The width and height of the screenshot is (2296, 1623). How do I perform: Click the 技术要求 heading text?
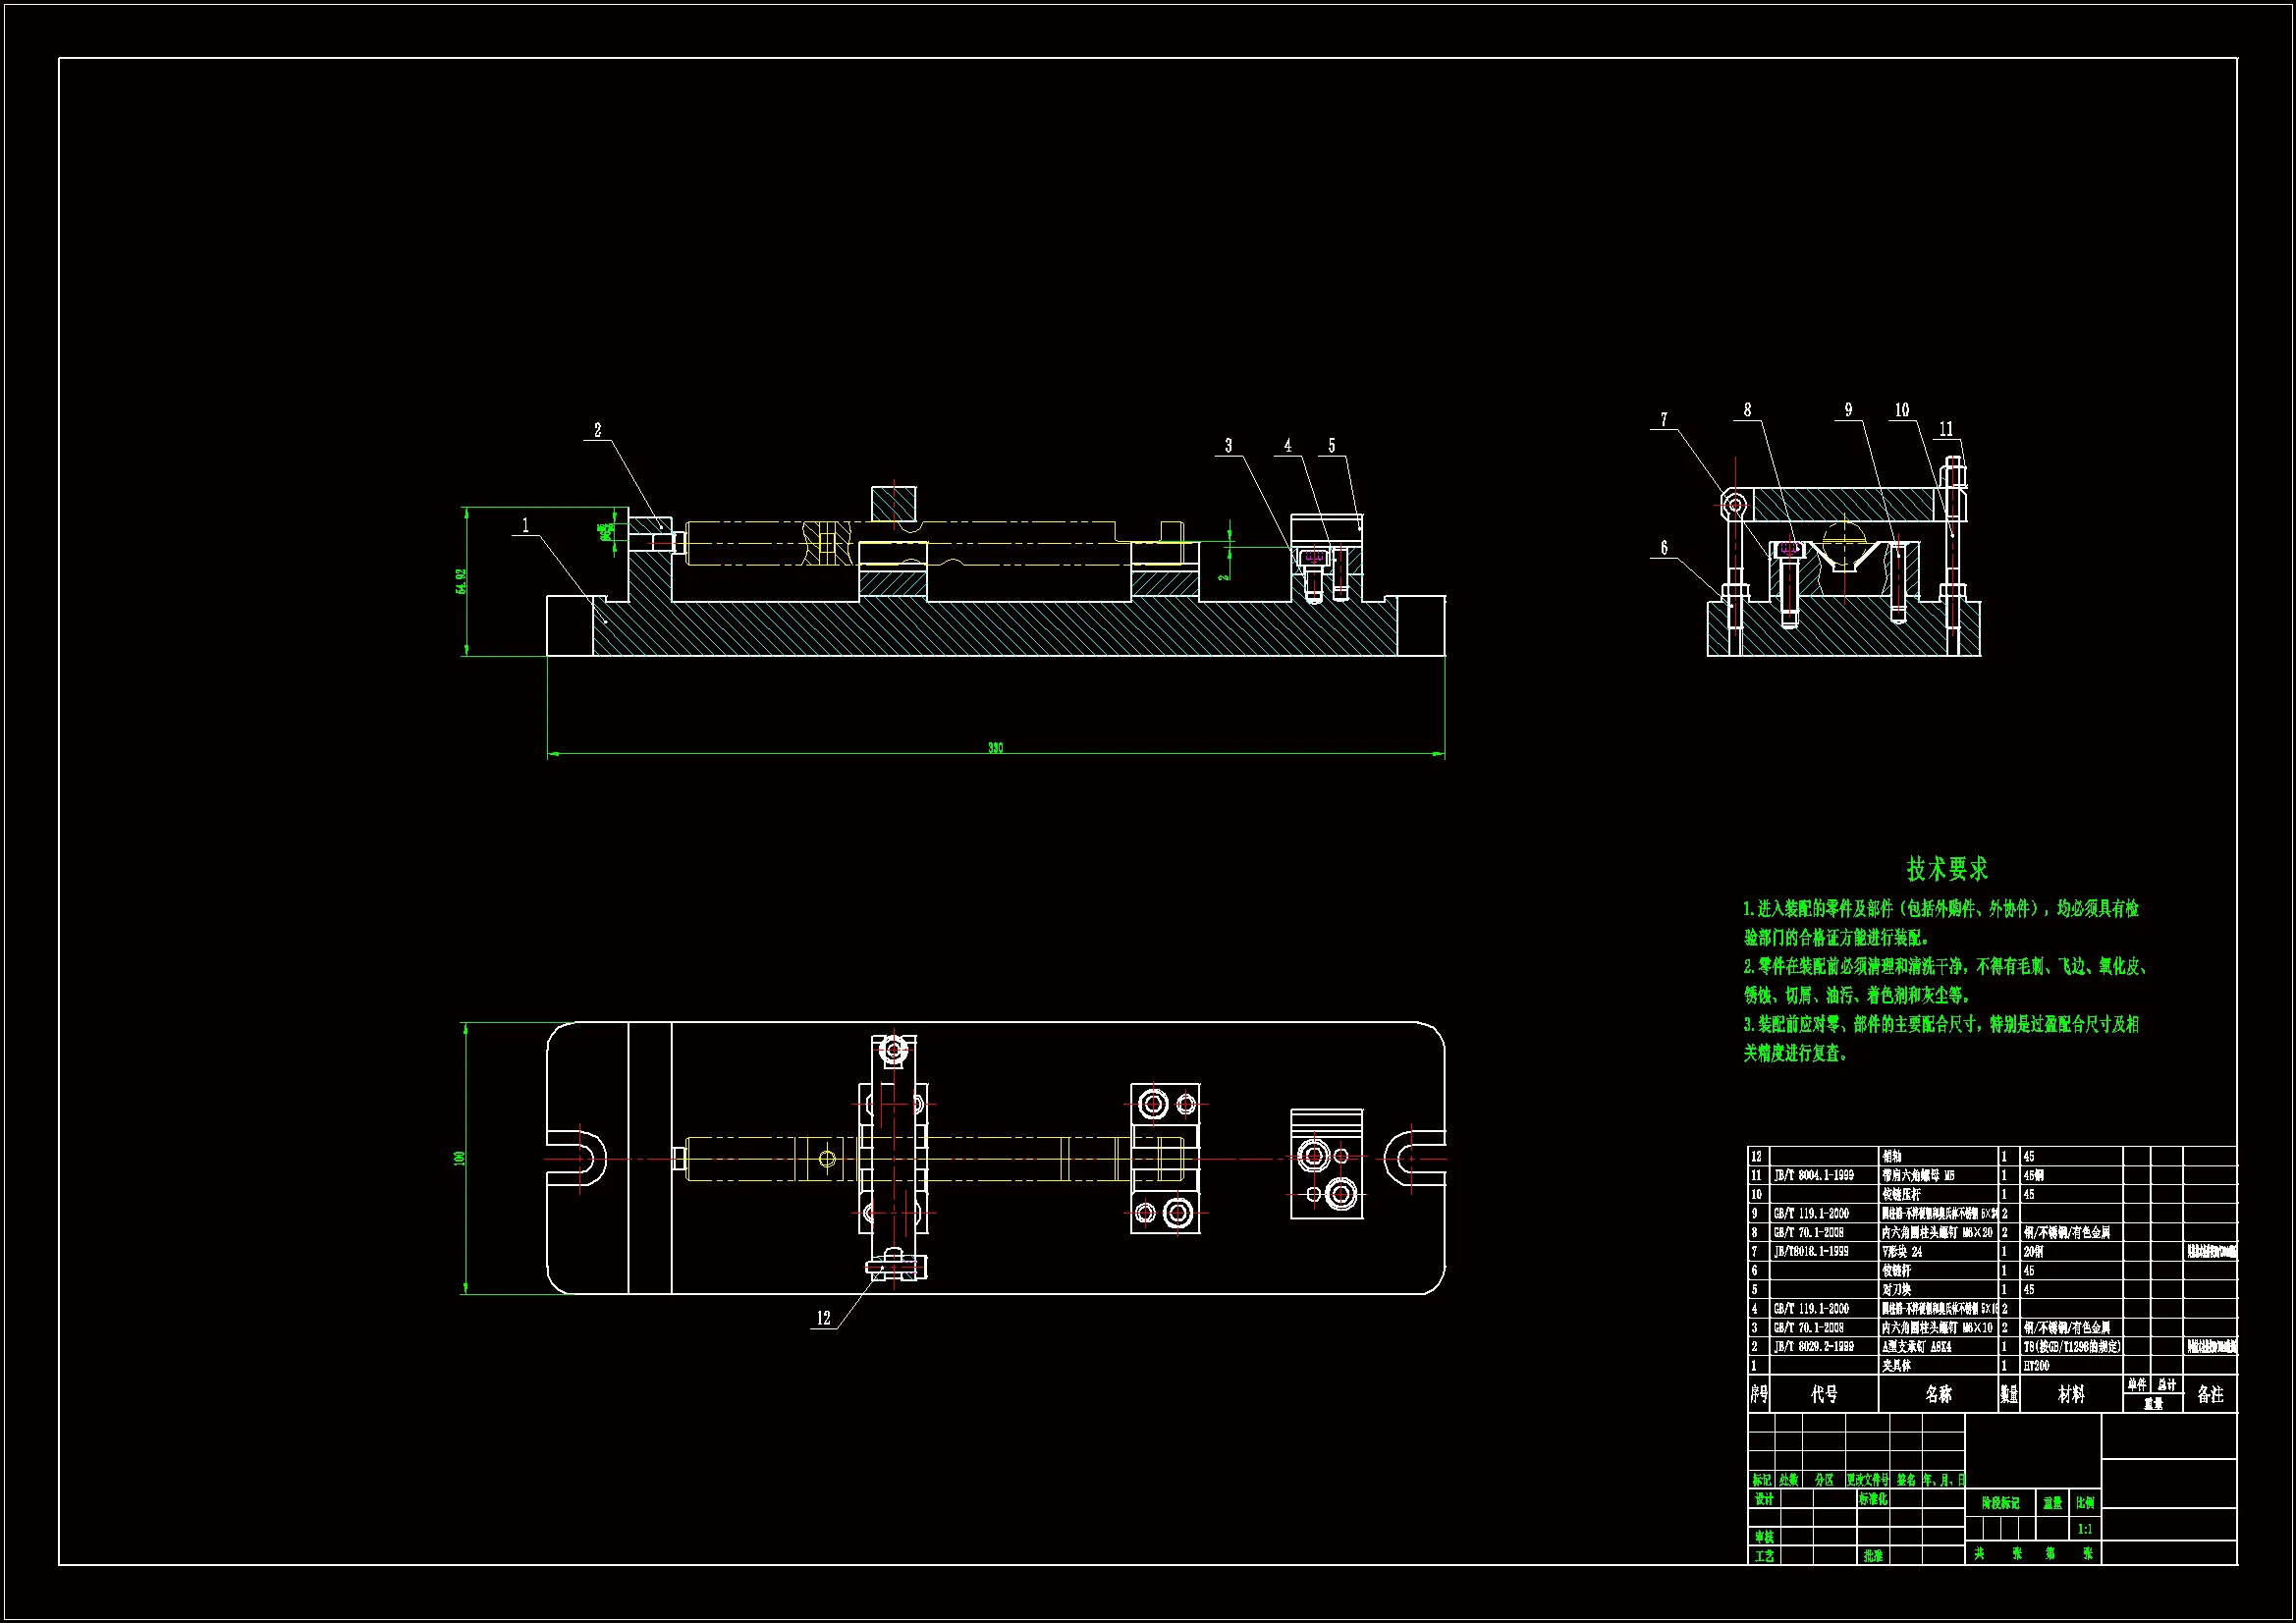click(1946, 869)
